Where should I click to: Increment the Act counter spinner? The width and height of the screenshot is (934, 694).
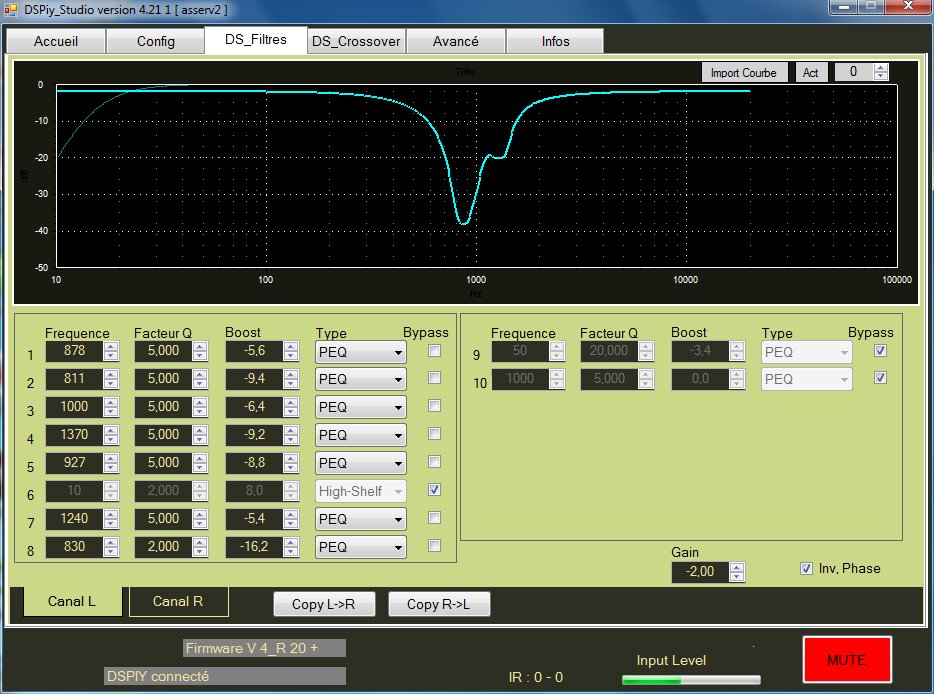click(x=880, y=68)
